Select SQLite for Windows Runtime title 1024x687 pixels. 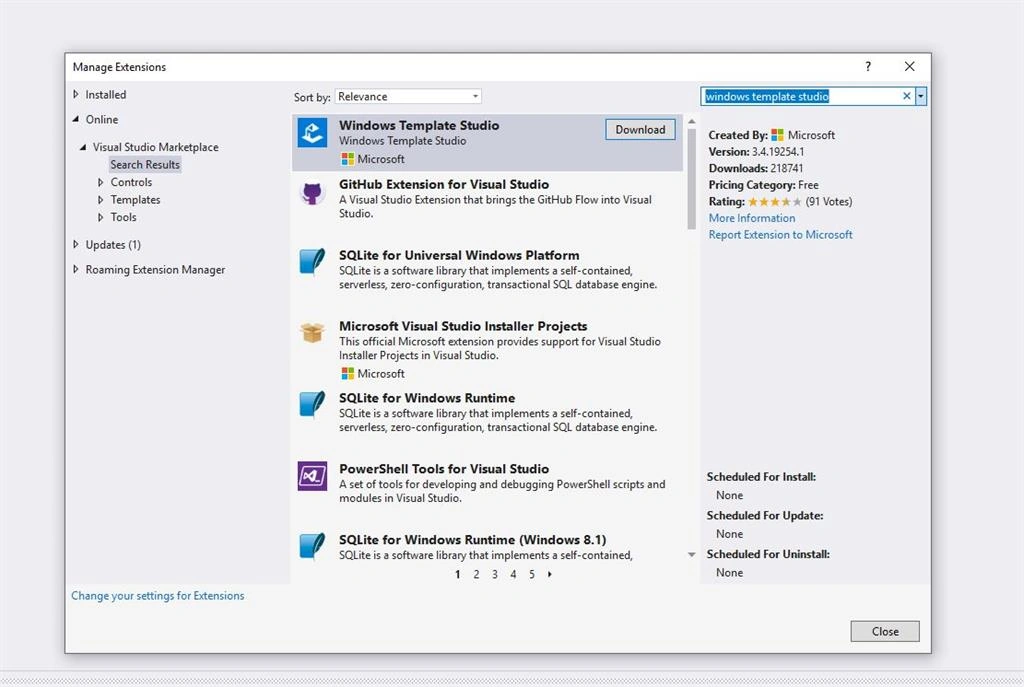[x=427, y=398]
